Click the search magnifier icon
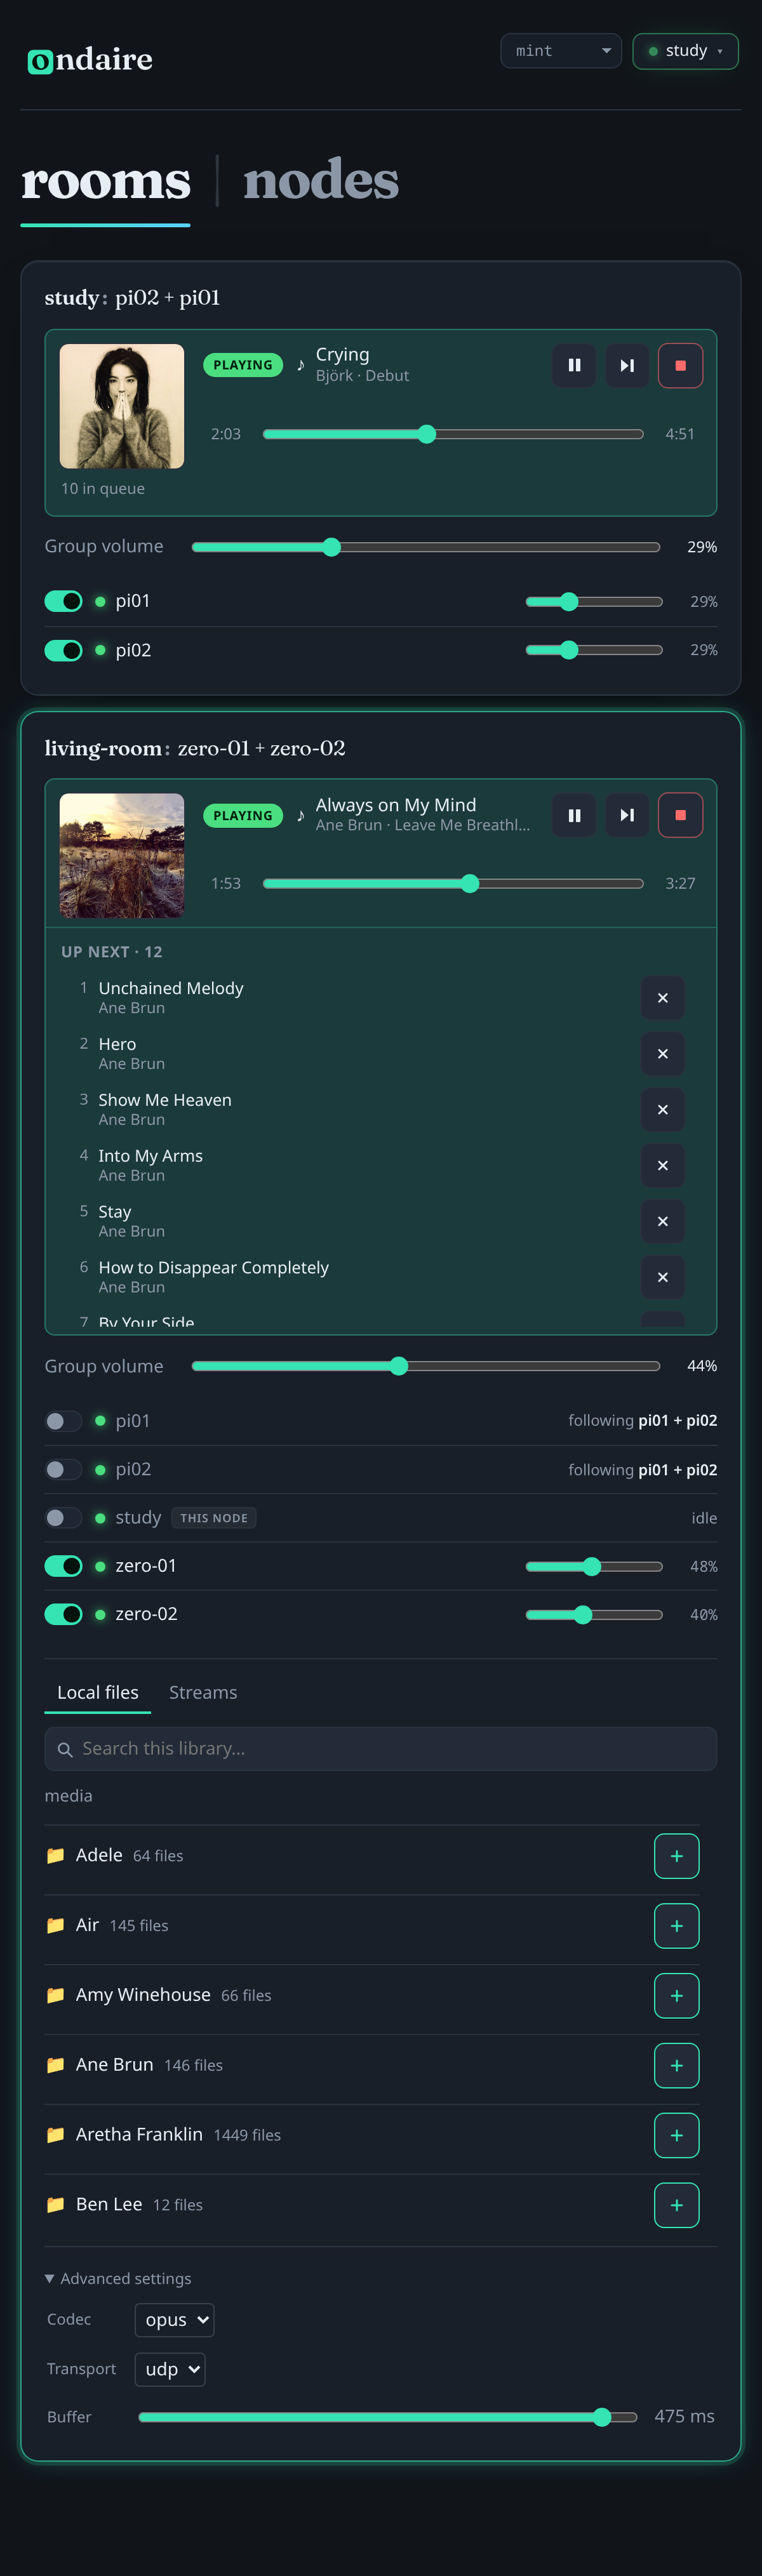The image size is (762, 2576). 65,1749
